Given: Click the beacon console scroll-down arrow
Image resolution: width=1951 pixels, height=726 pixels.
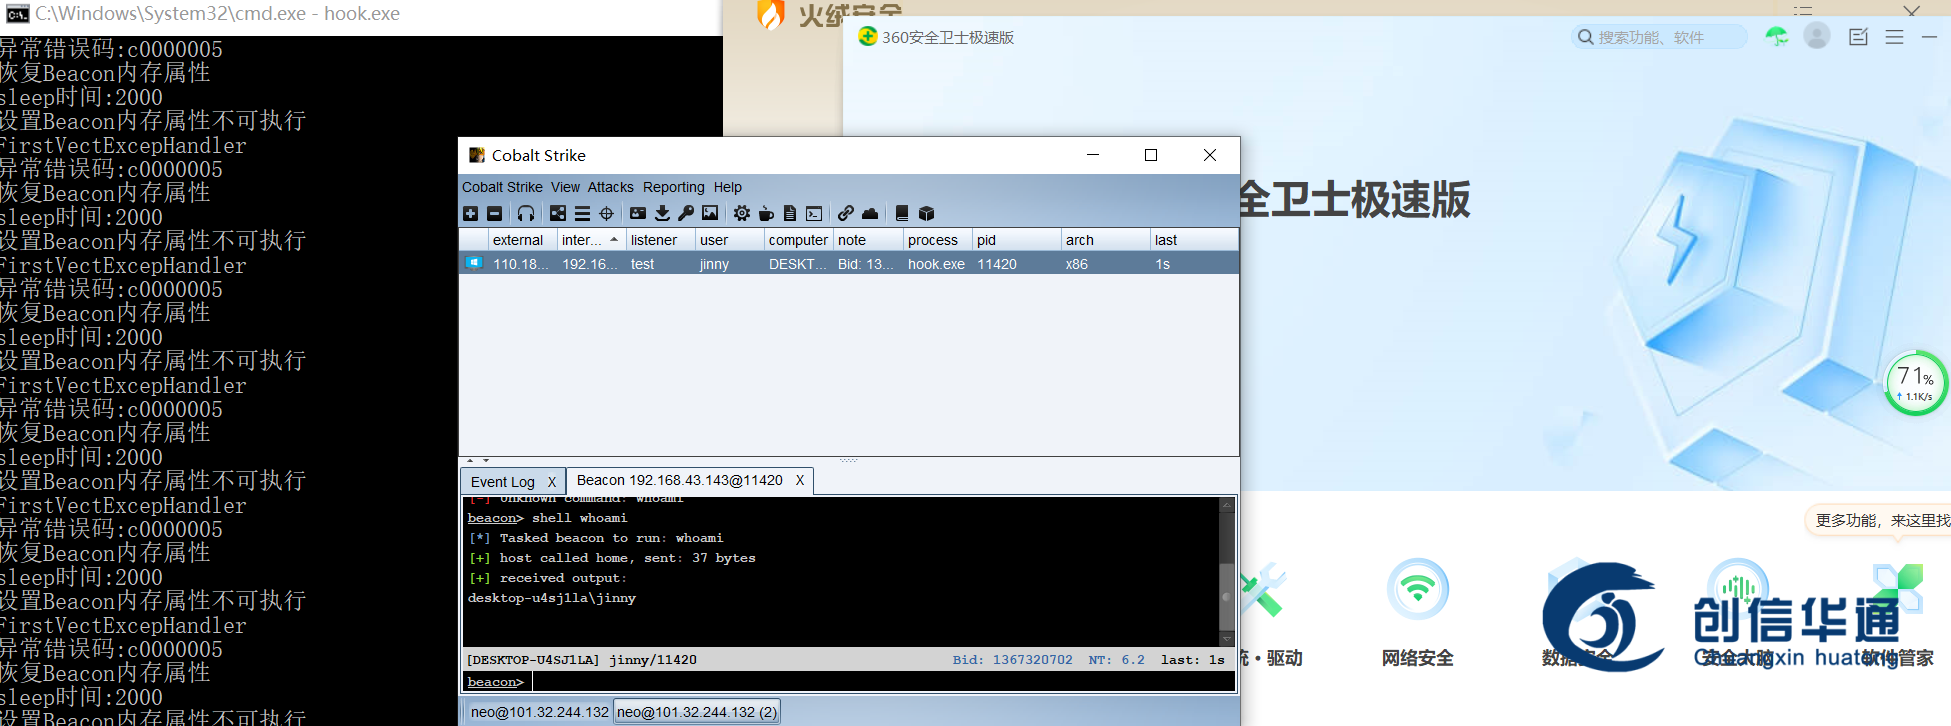Looking at the screenshot, I should pos(1227,638).
